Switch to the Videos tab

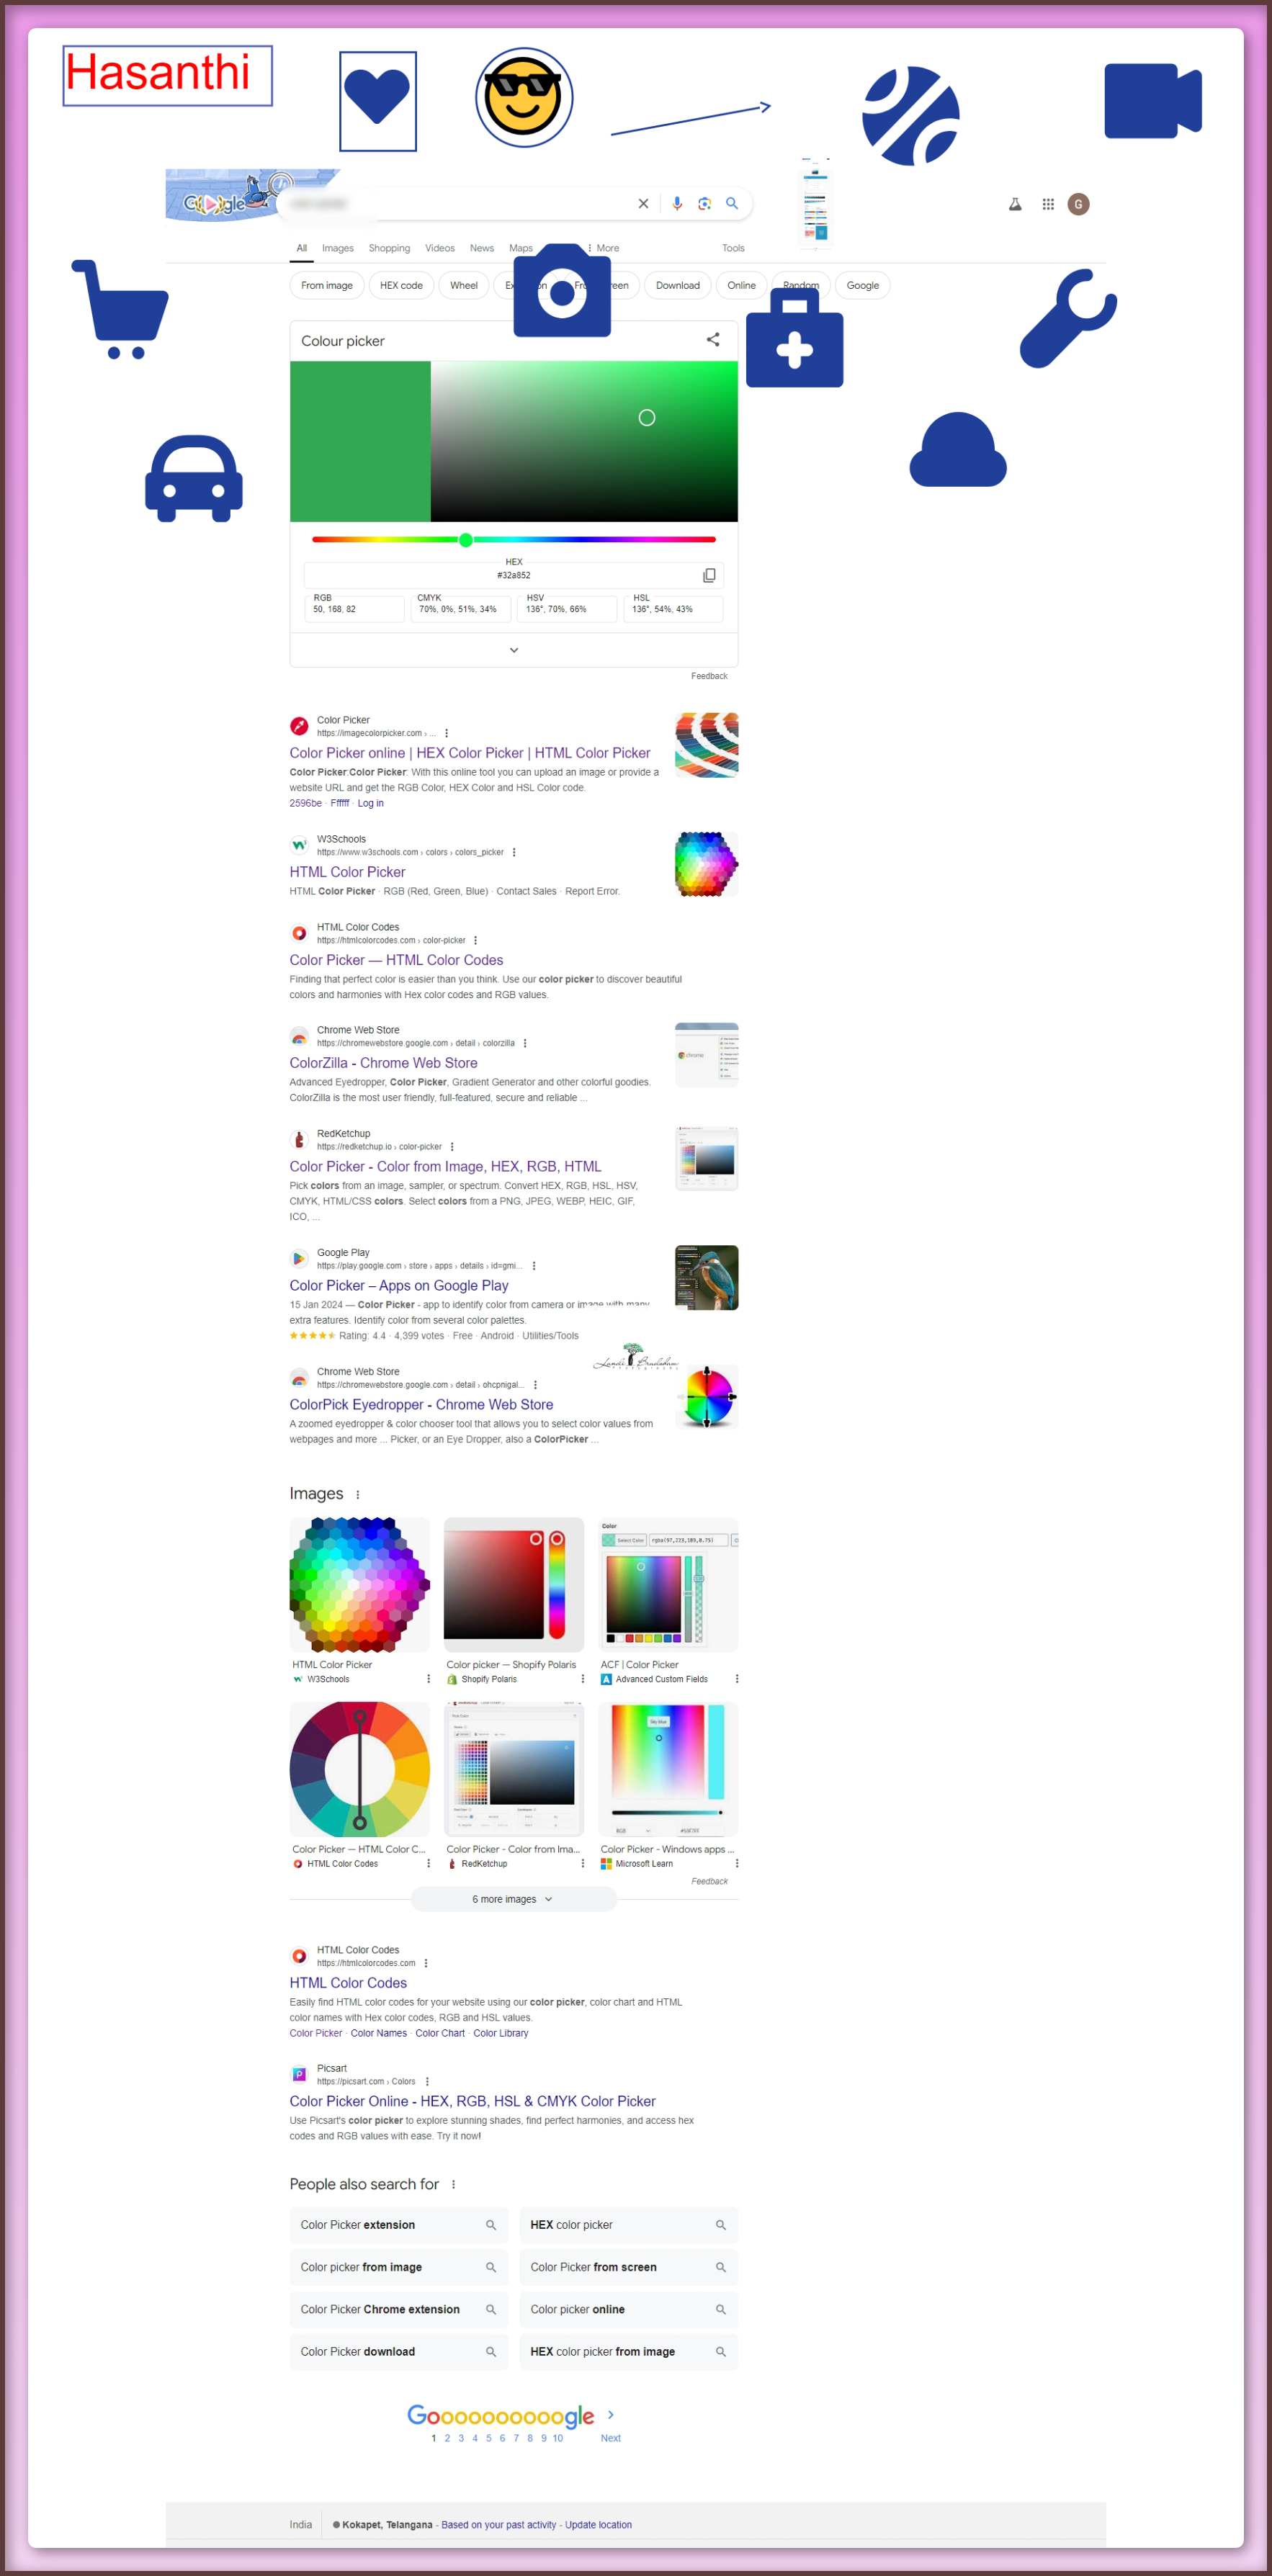coord(440,248)
